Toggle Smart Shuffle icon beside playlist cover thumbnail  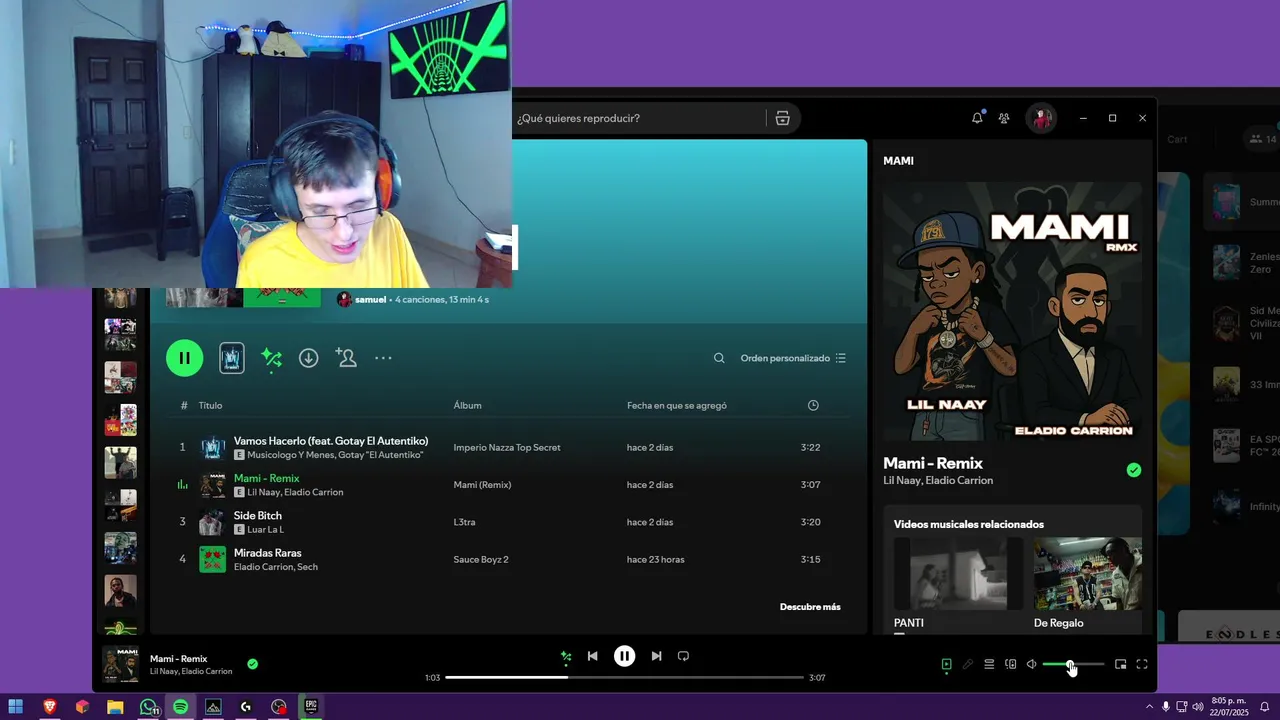(x=271, y=358)
